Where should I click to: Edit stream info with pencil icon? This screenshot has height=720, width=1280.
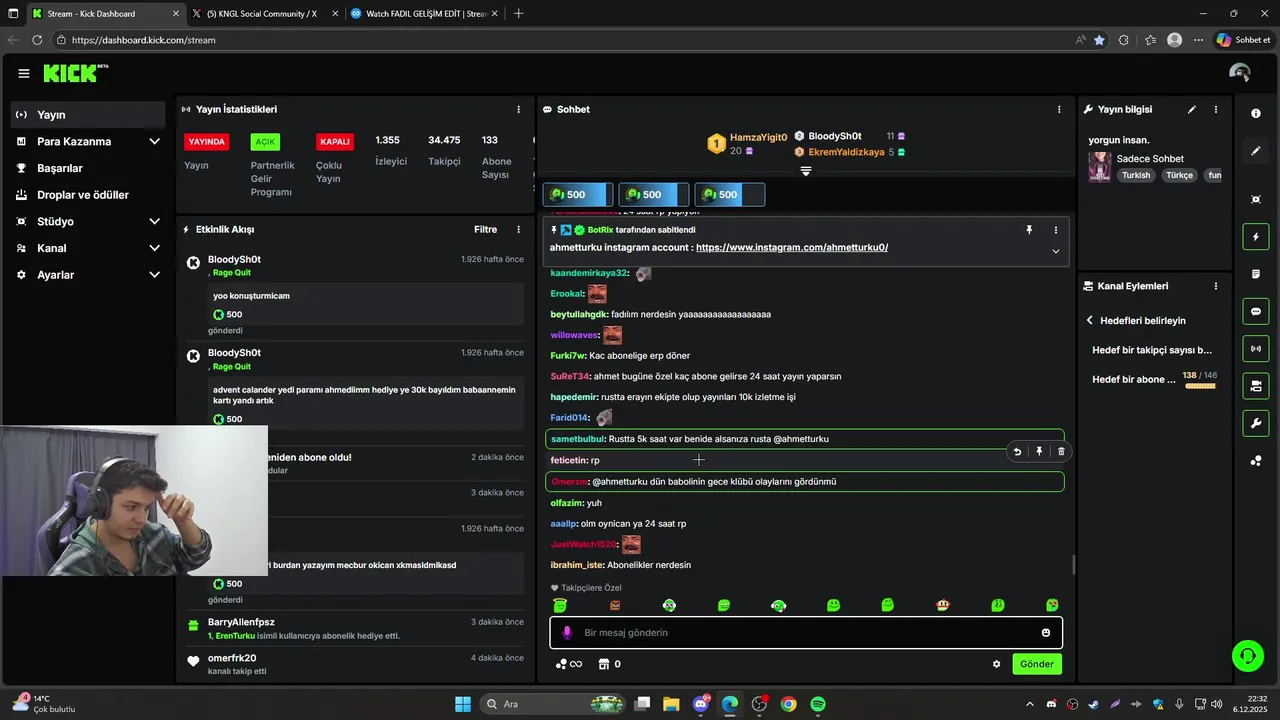(x=1192, y=110)
